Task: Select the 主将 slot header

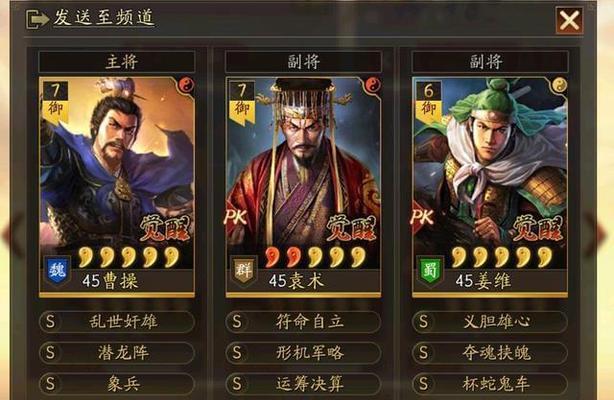Action: click(117, 62)
